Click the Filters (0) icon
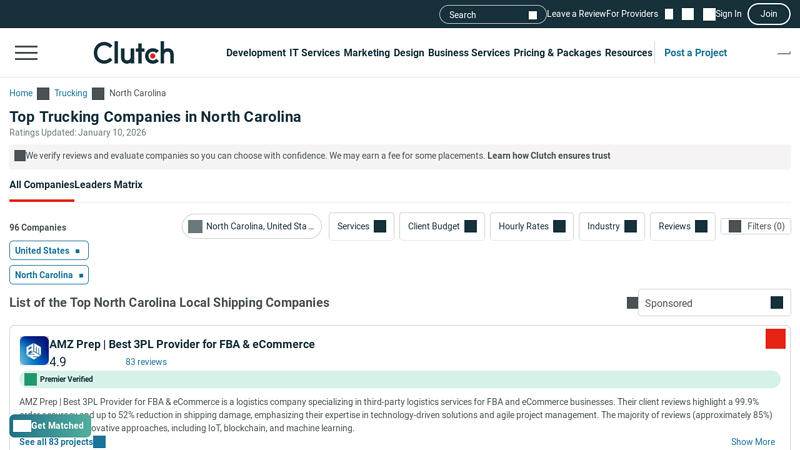This screenshot has height=450, width=800. pyautogui.click(x=735, y=226)
